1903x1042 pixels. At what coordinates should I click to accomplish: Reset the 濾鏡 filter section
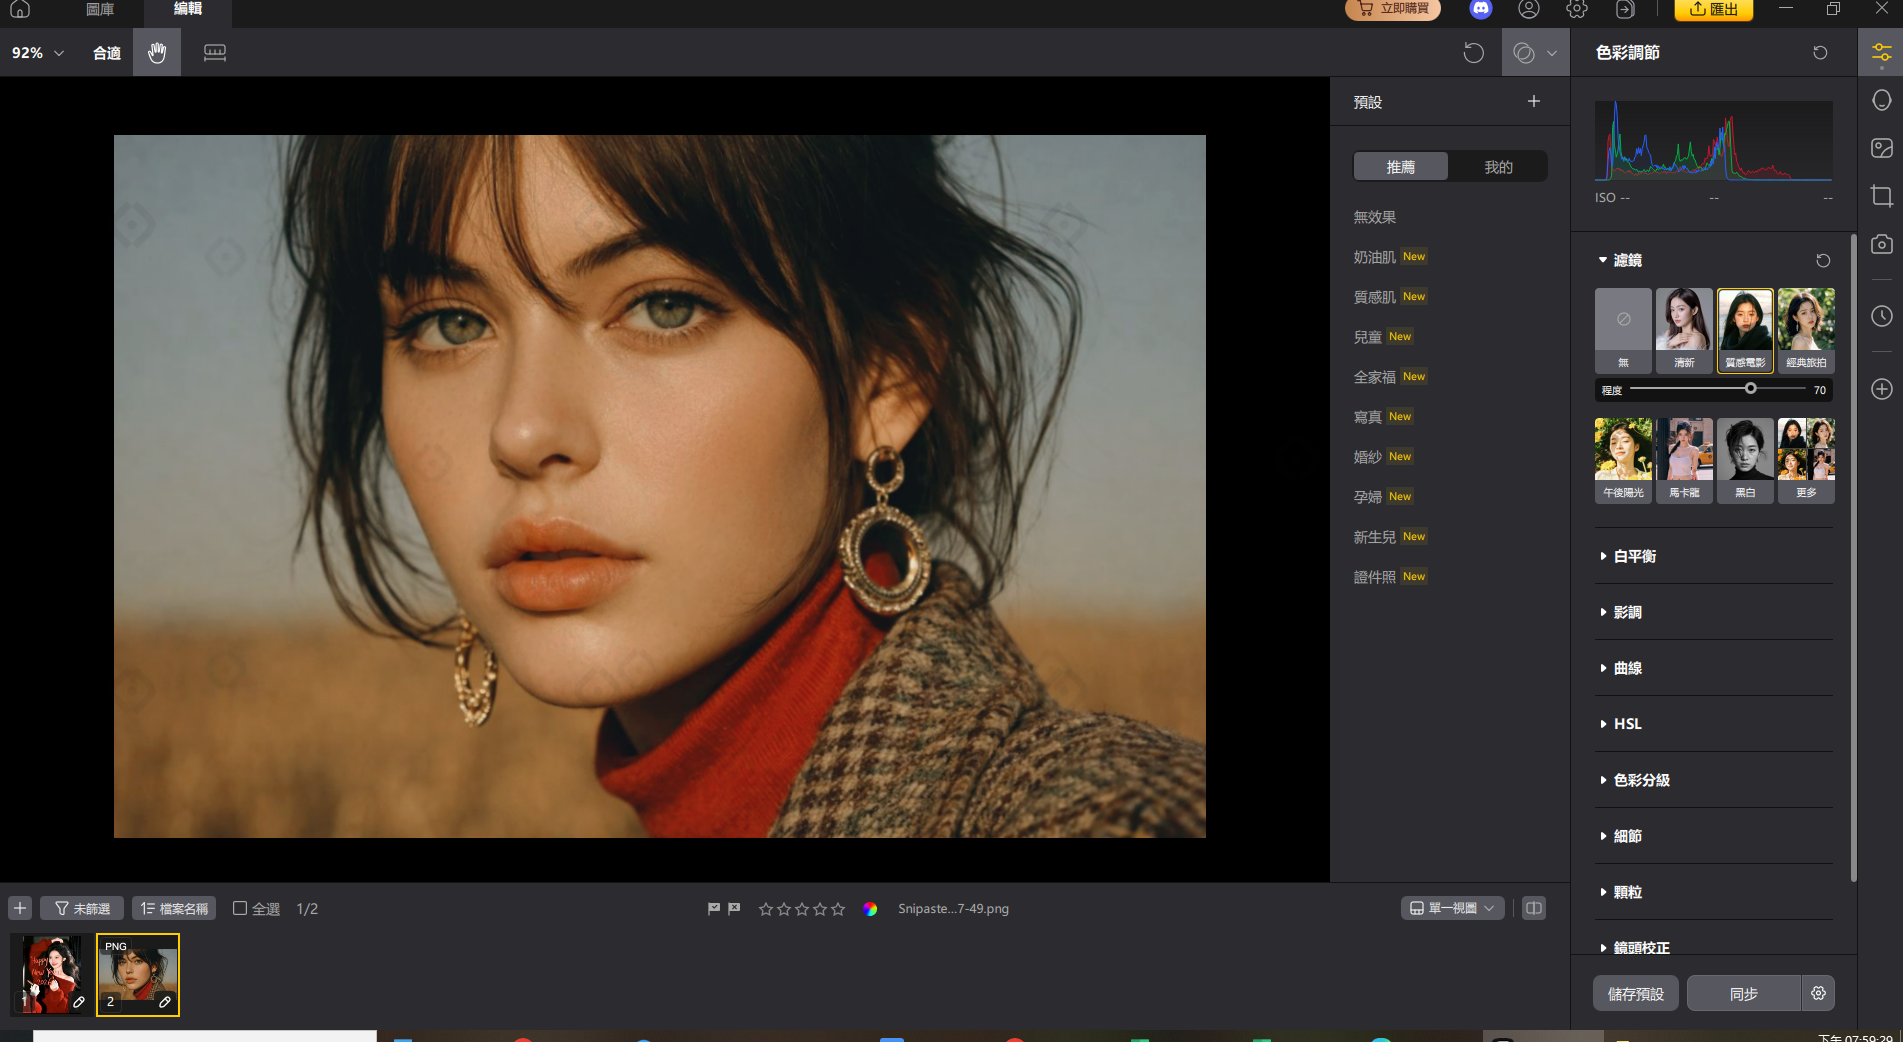click(1822, 261)
